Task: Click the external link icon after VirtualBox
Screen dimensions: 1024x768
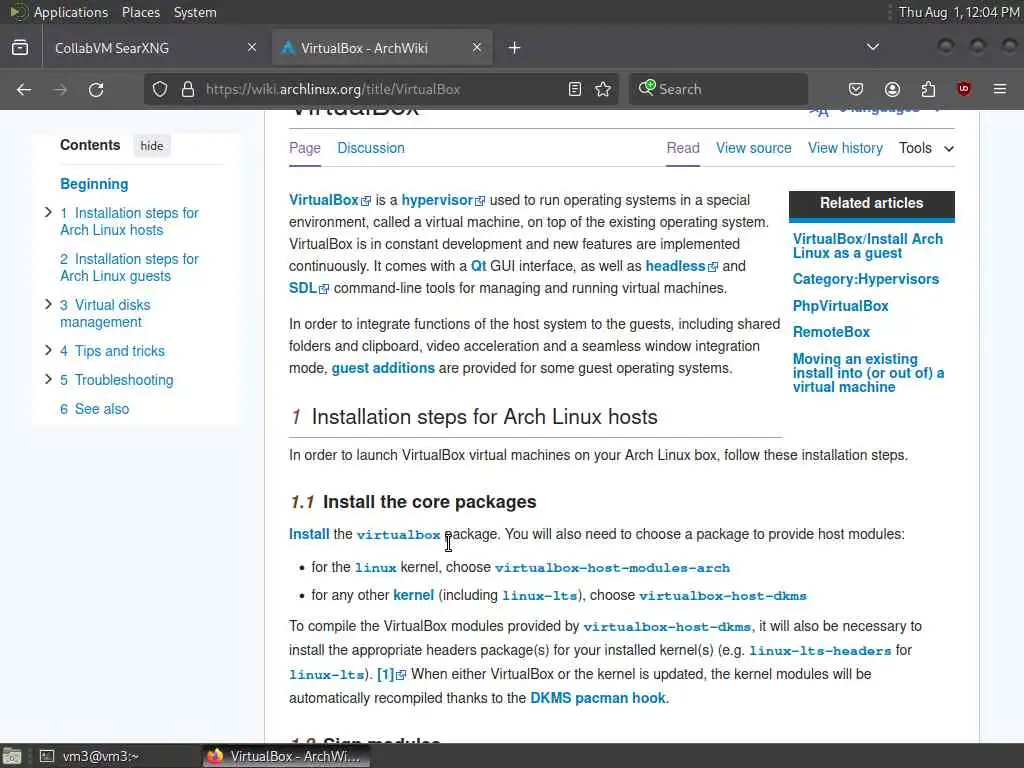Action: tap(366, 201)
